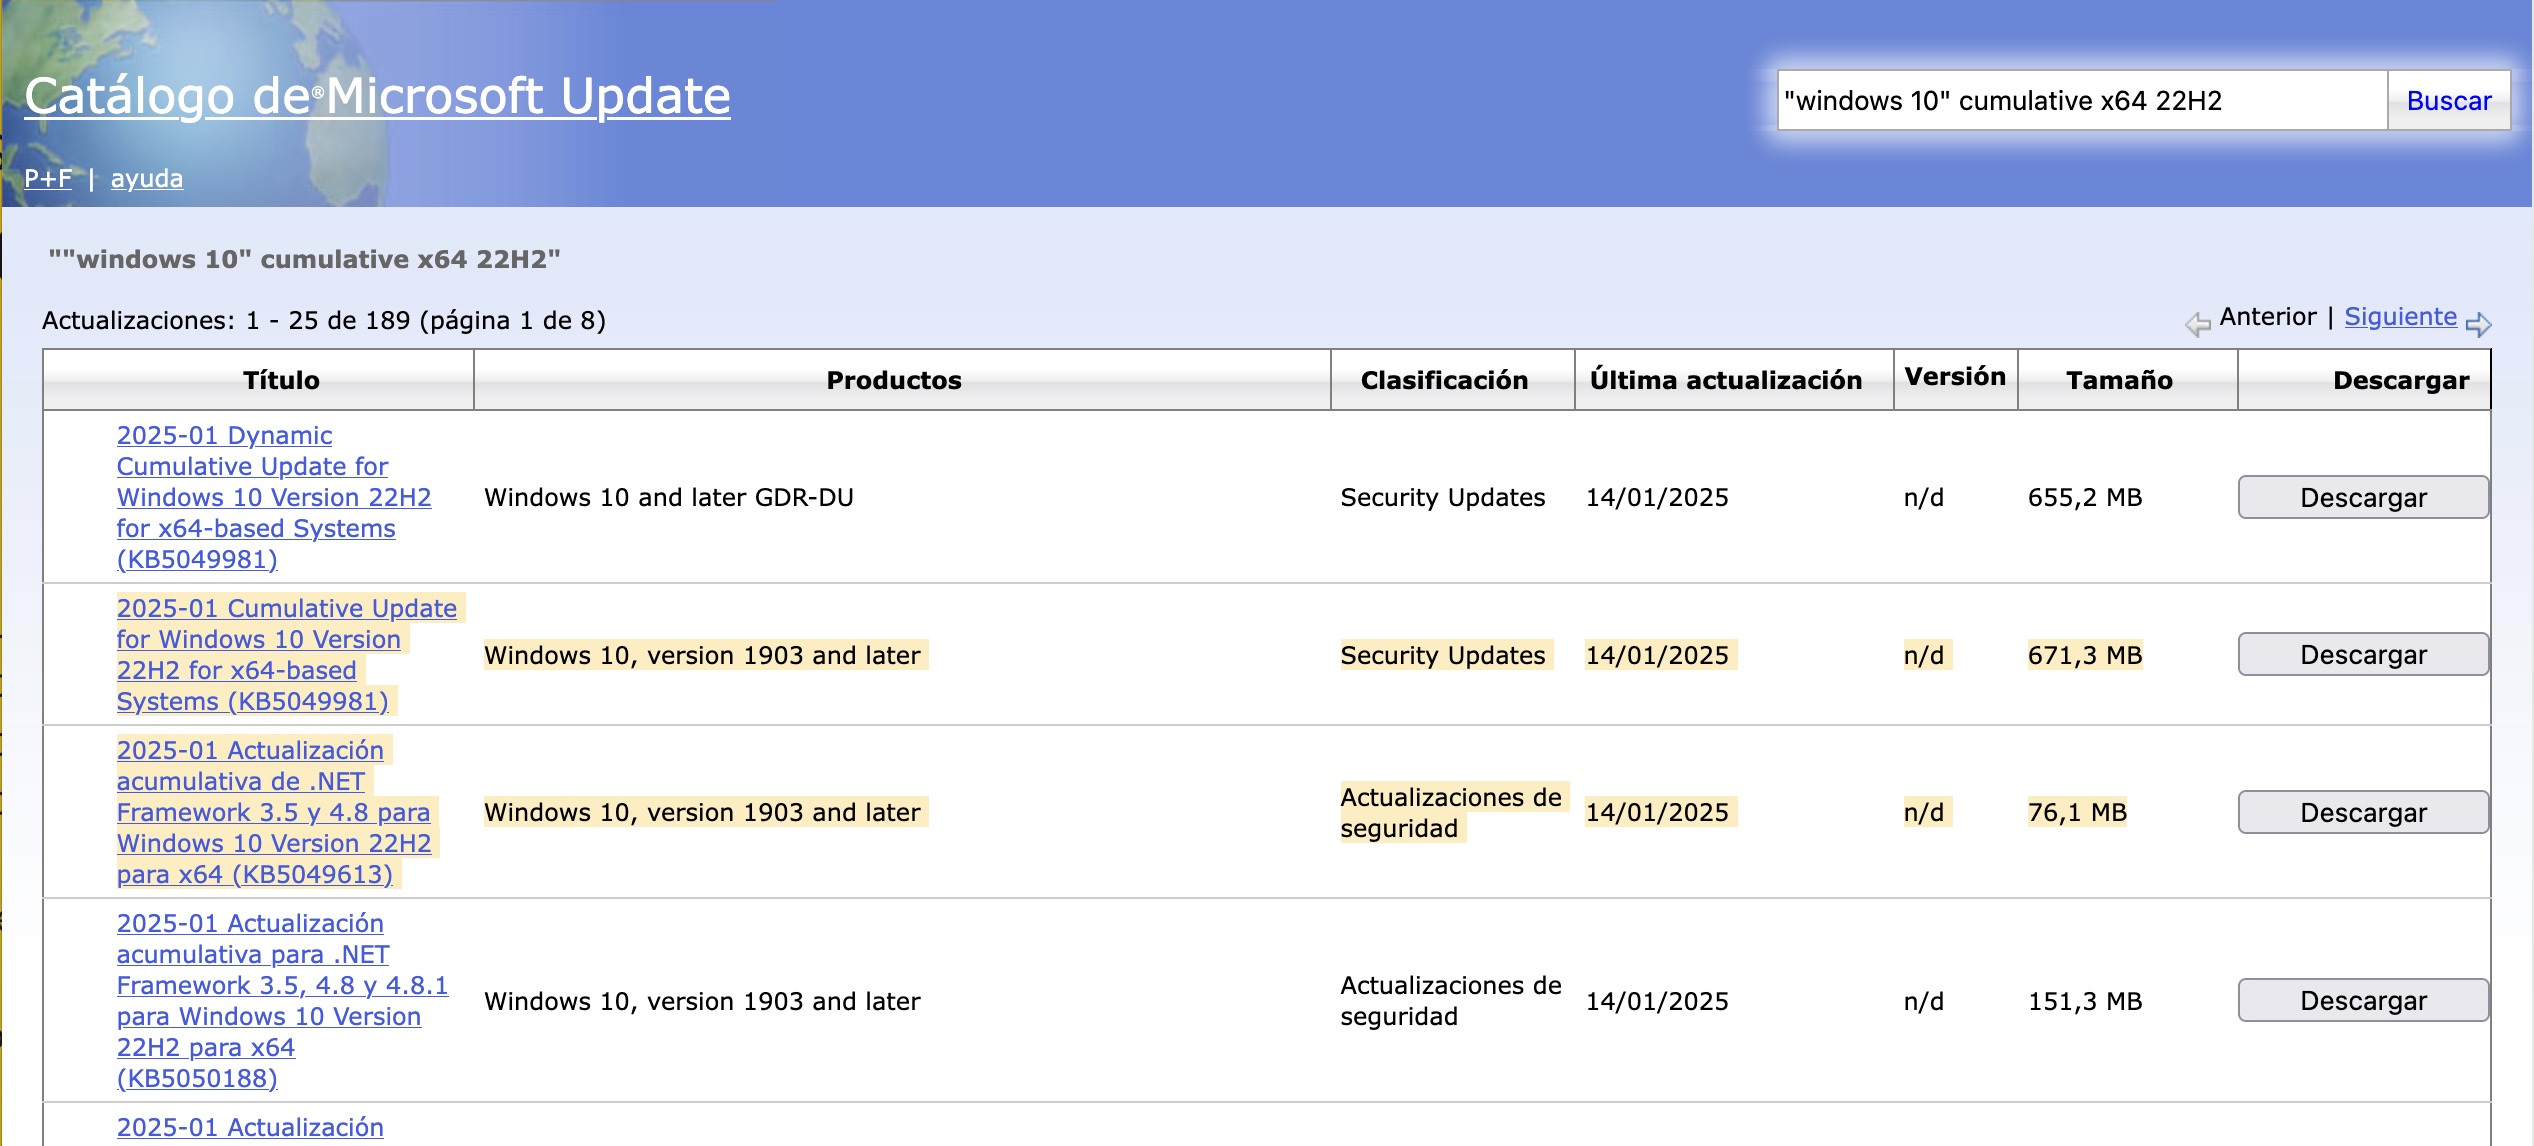Sort by the Versión column header
2534x1146 pixels.
point(1955,377)
